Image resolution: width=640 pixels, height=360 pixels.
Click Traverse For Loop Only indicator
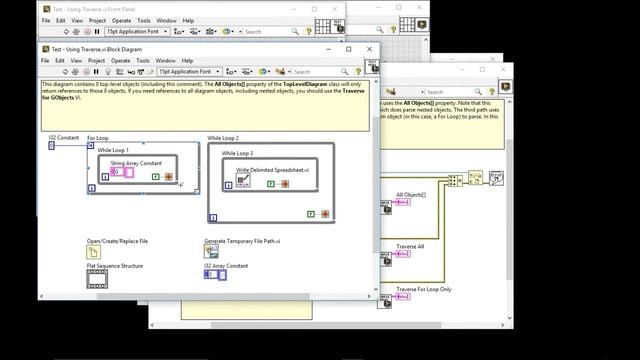point(403,296)
